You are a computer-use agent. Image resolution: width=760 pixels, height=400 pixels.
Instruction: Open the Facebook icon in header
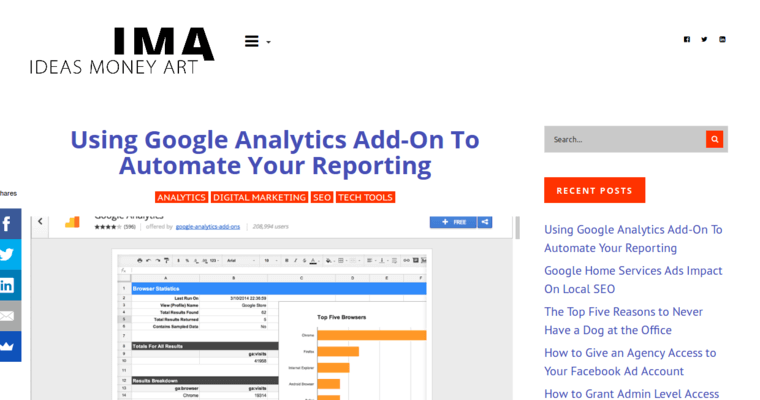point(687,39)
